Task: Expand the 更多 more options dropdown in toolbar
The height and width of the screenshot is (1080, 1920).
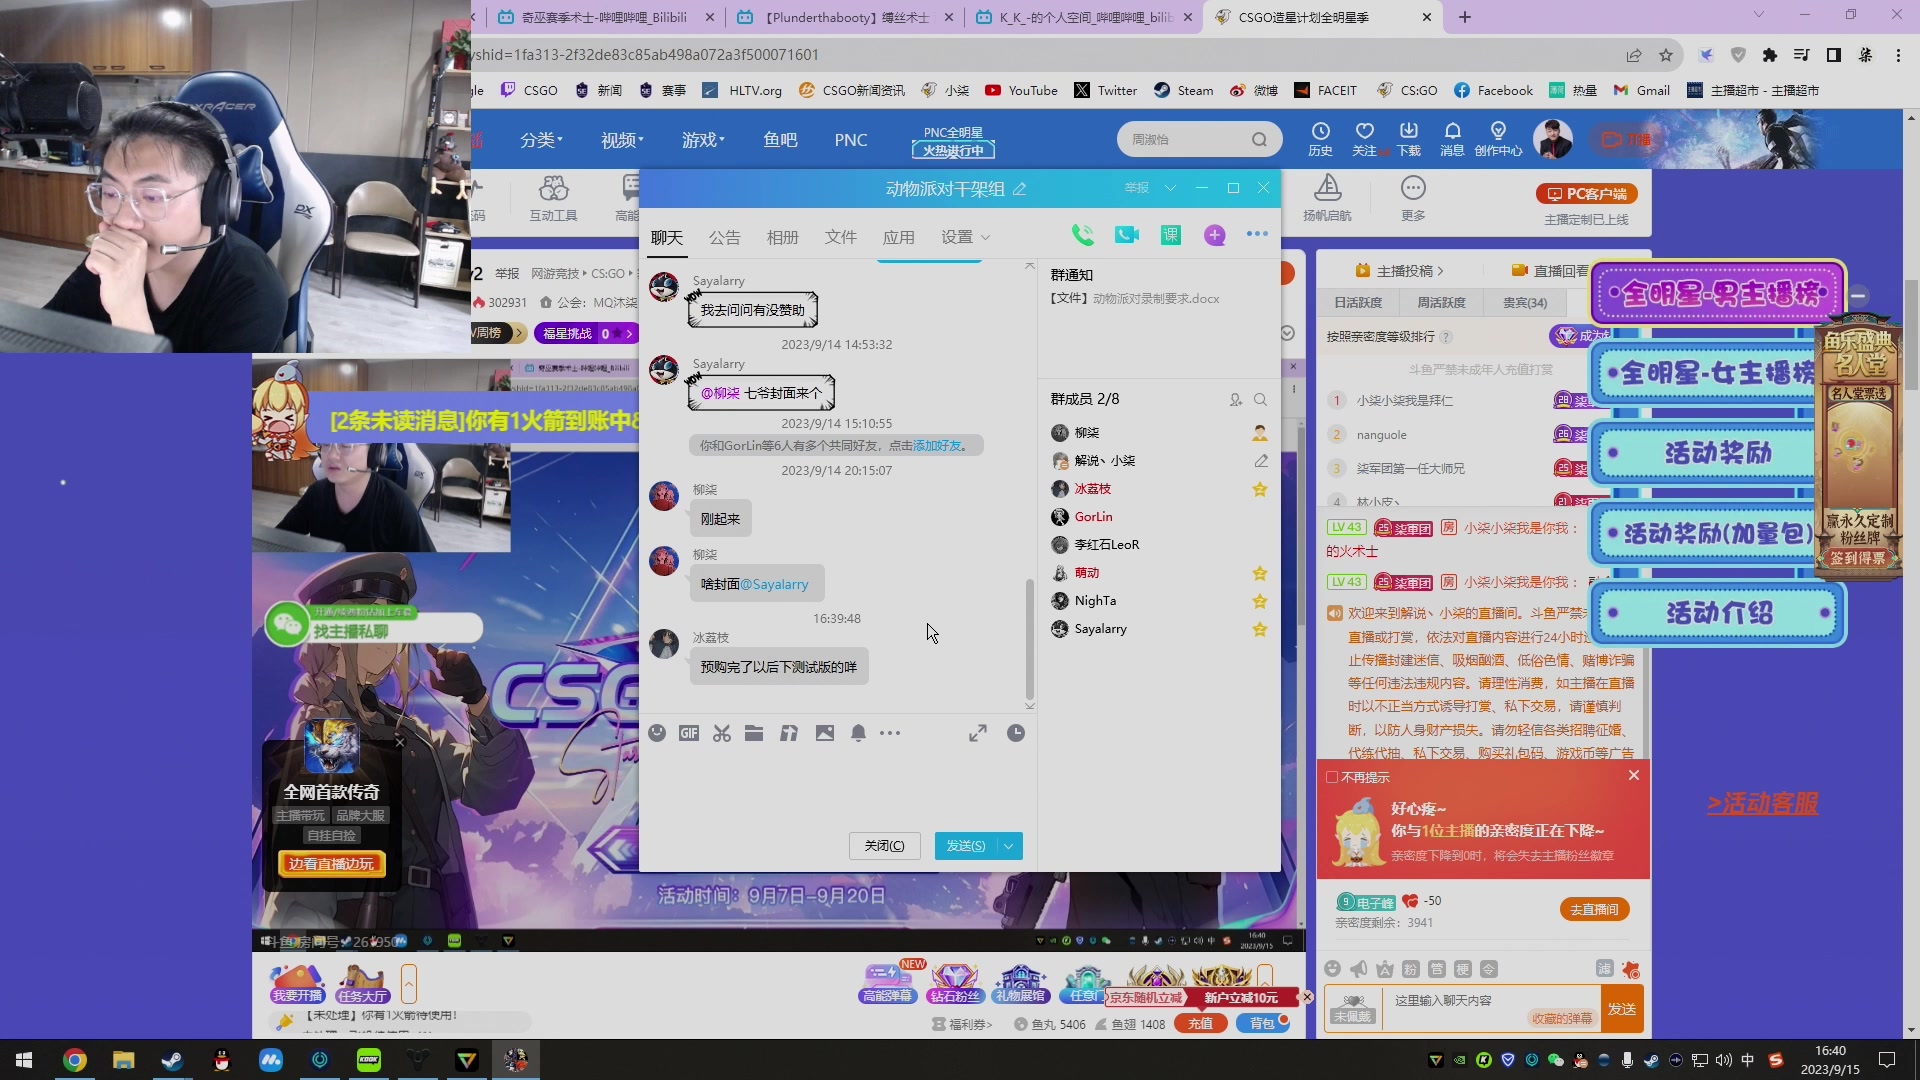Action: (890, 733)
